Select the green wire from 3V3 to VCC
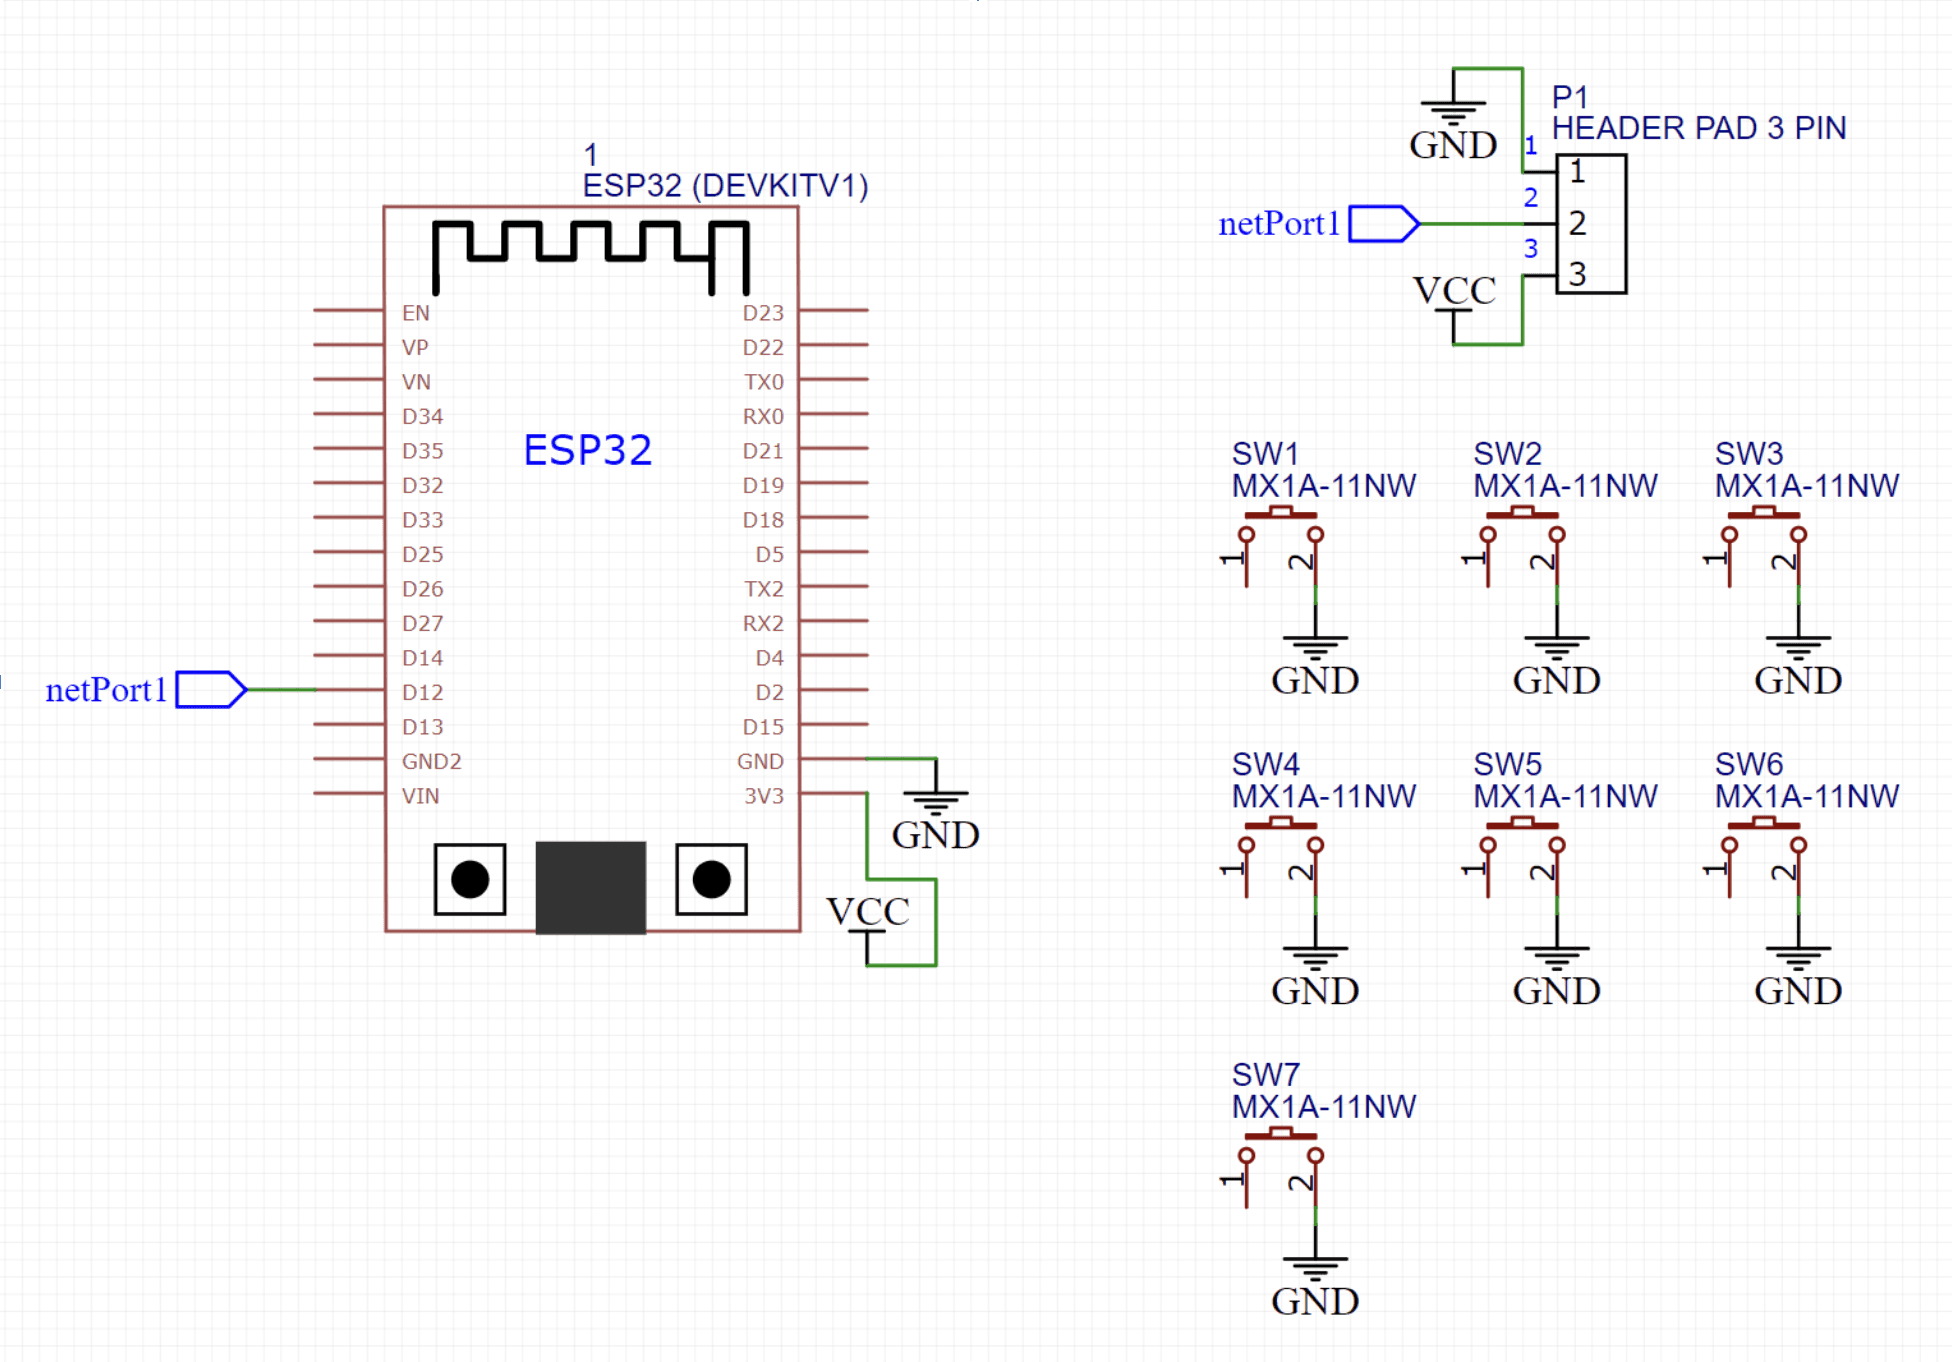This screenshot has width=1952, height=1362. point(901,880)
